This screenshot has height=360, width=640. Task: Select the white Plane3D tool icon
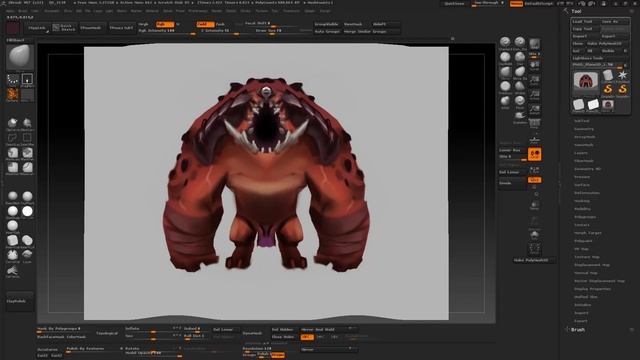click(593, 104)
